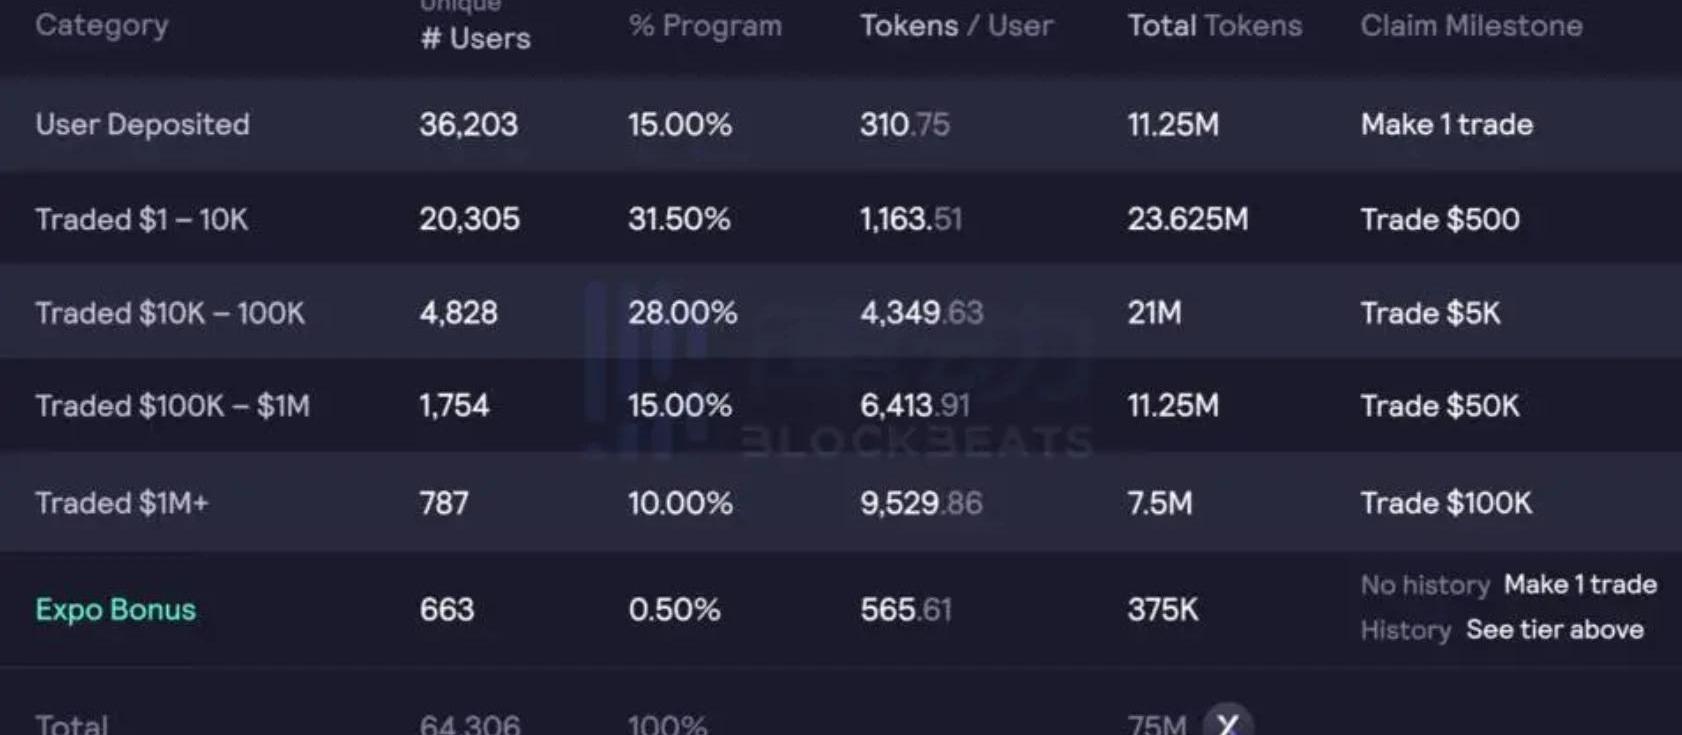Viewport: 1682px width, 735px height.
Task: Click the % Program column header
Action: tap(705, 26)
